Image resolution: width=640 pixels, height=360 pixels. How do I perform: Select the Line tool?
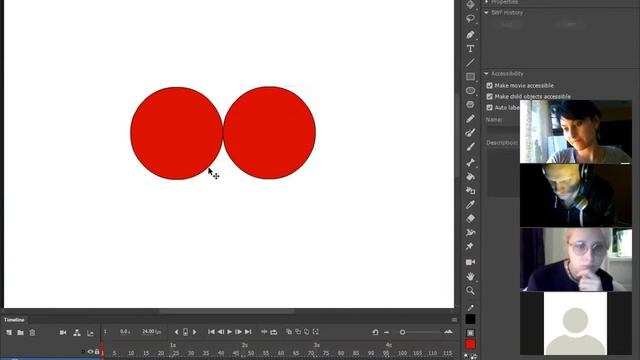click(470, 62)
